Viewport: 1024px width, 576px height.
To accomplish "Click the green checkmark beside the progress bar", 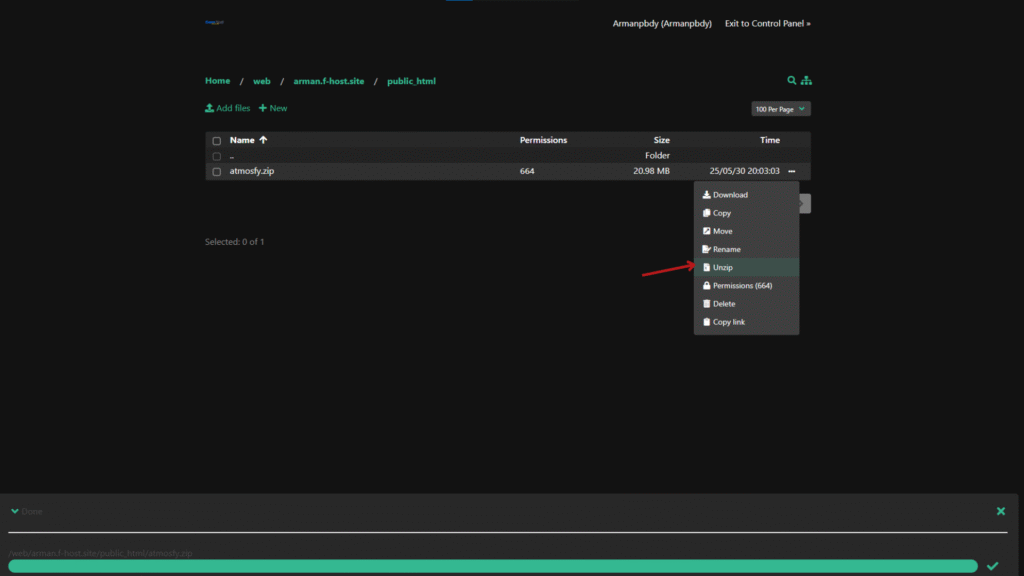I will (x=992, y=566).
